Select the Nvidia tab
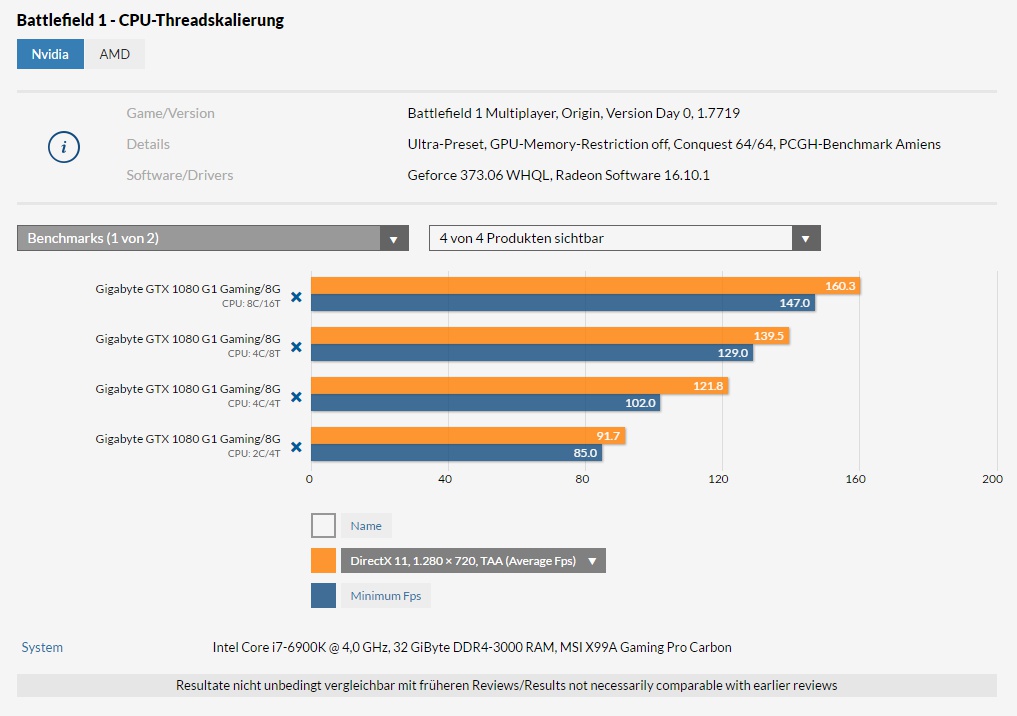Screen dimensions: 1017x716 point(50,54)
